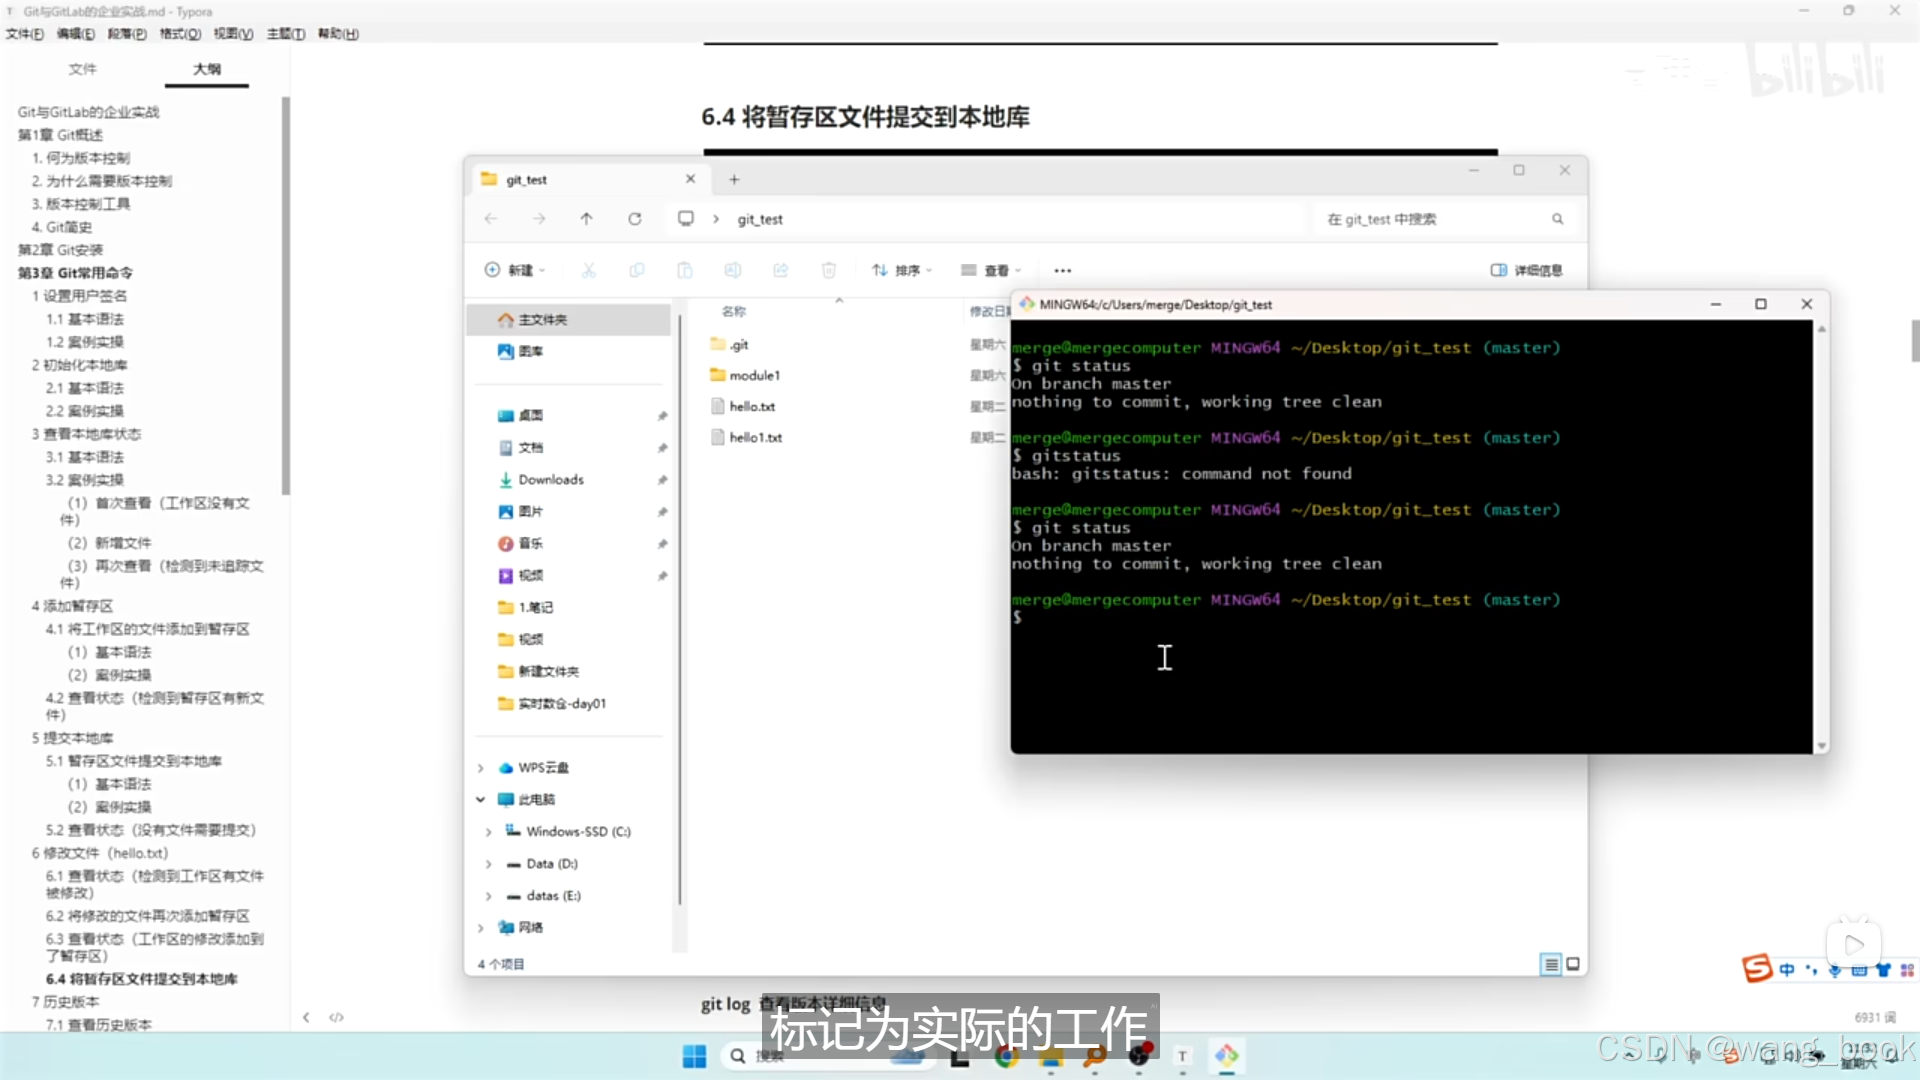
Task: Click the Delete trash icon in Explorer toolbar
Action: point(829,270)
